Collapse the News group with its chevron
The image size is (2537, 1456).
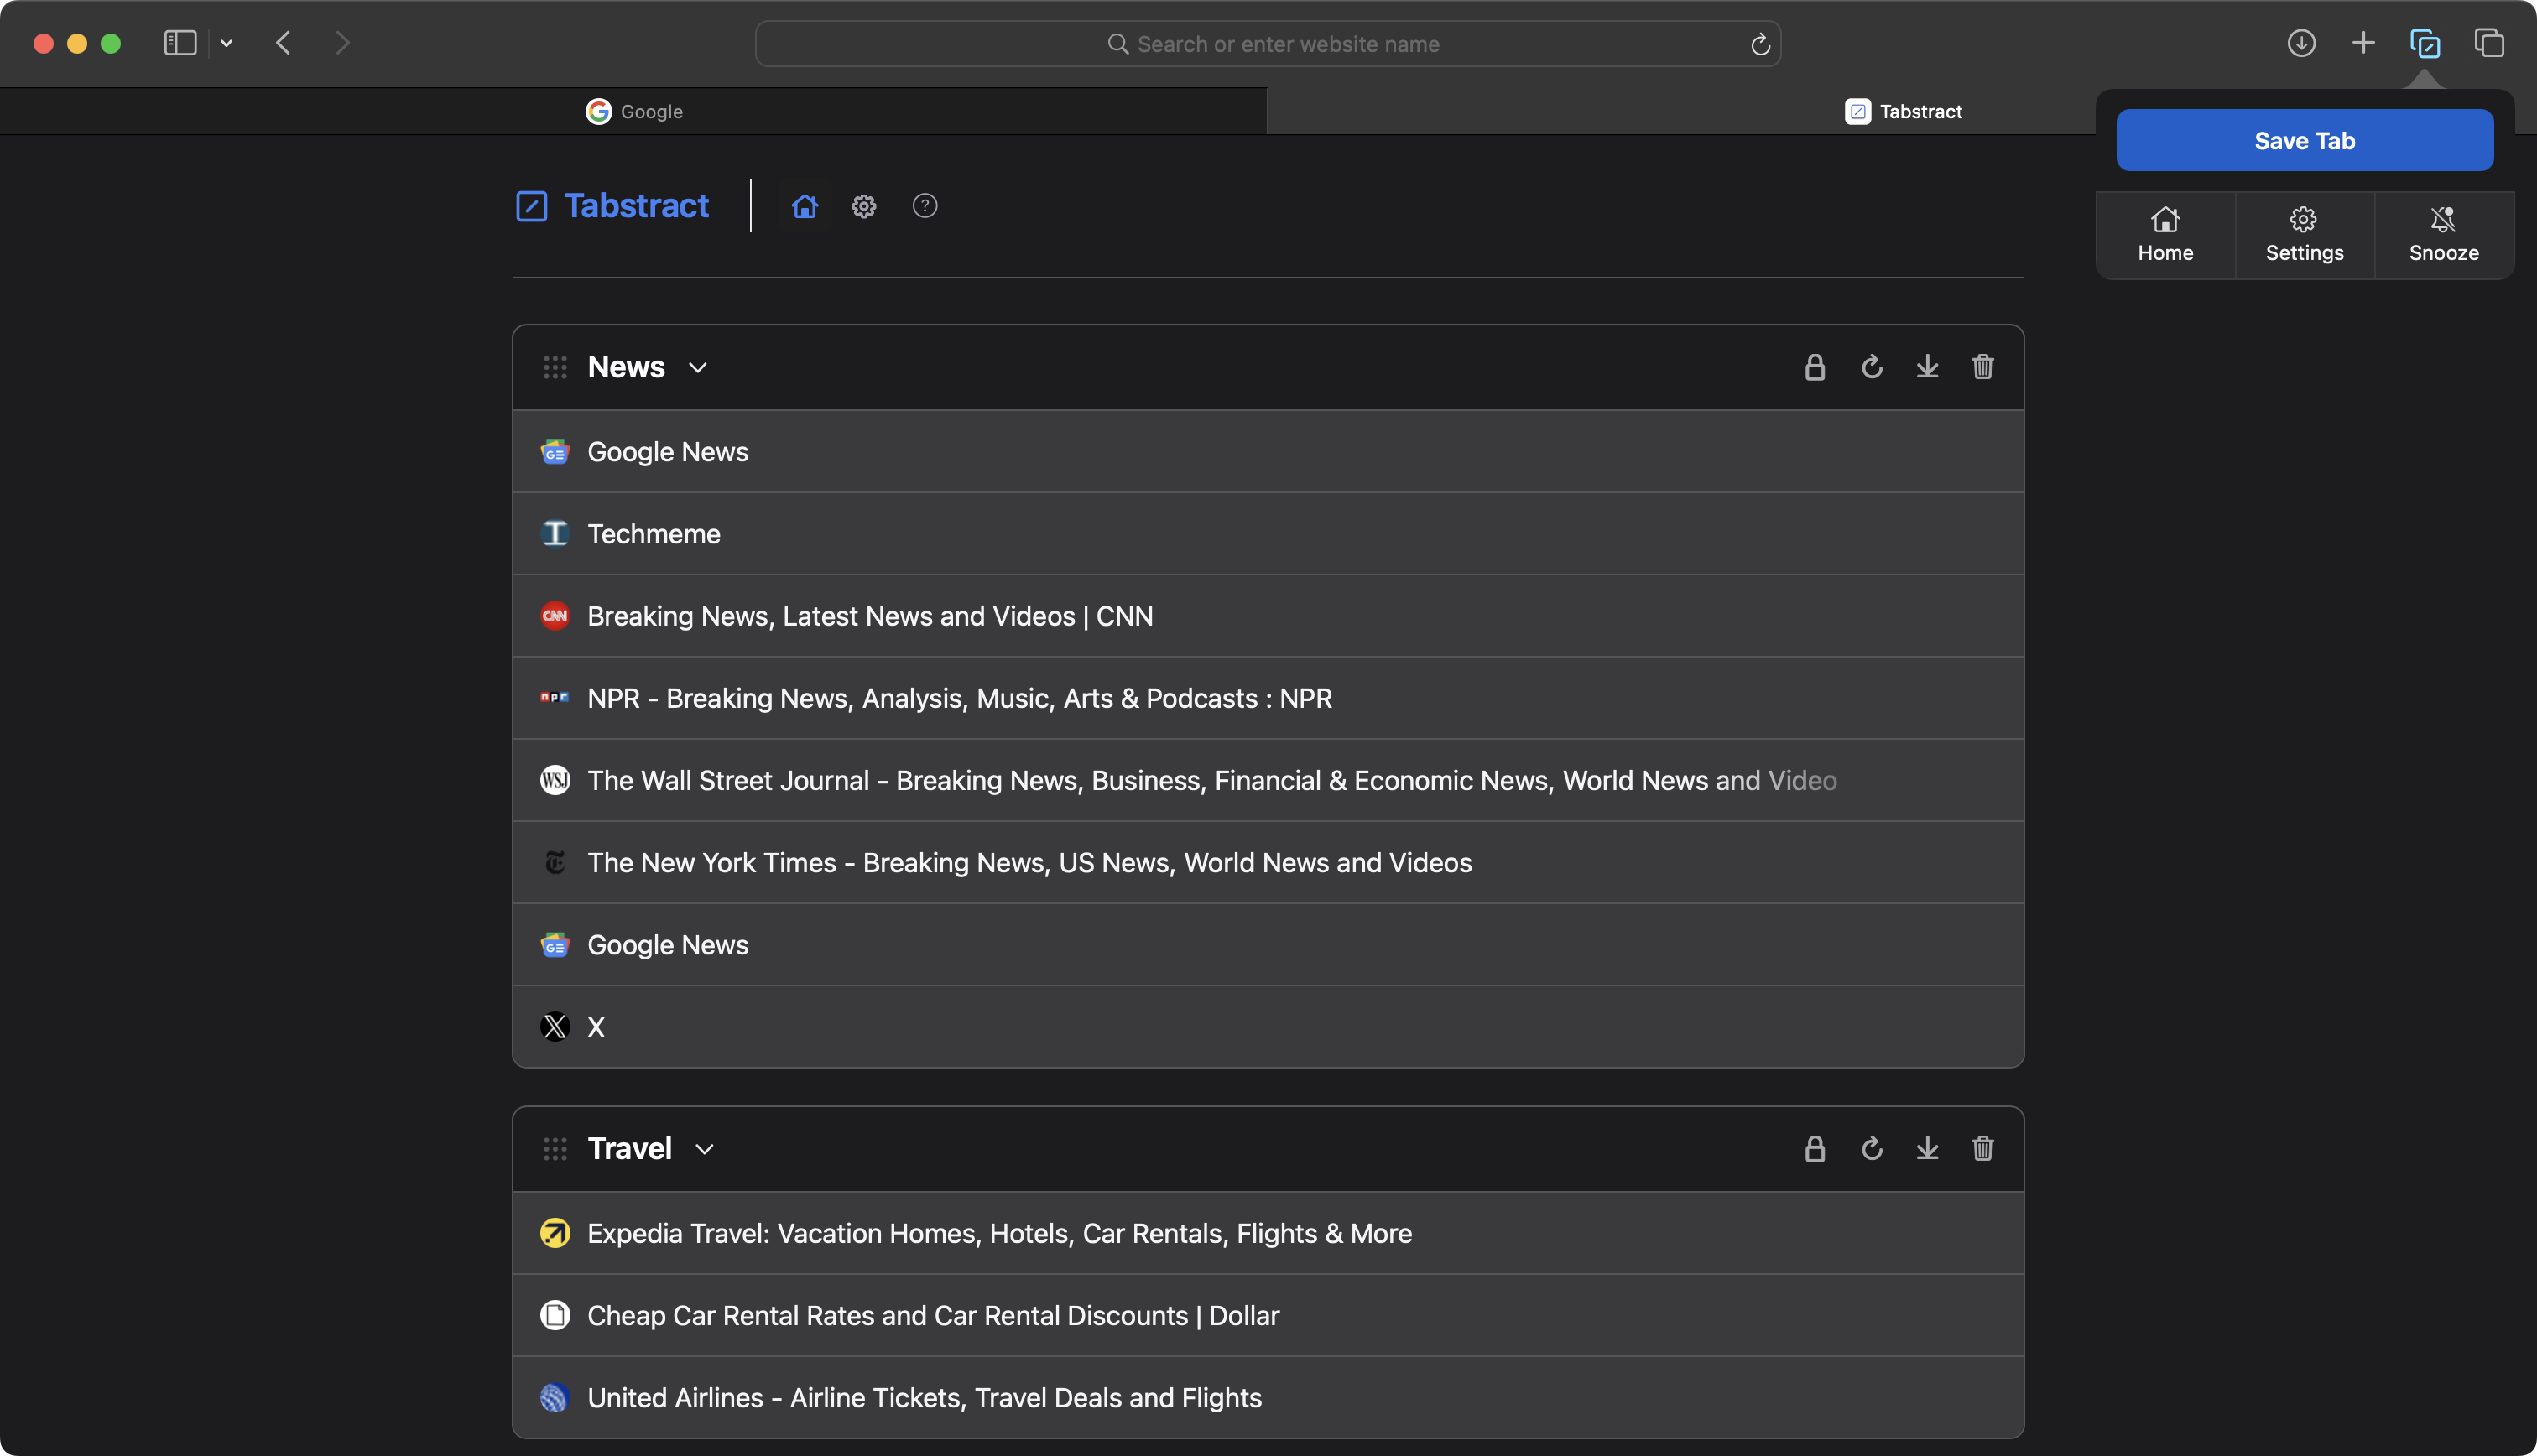pos(698,368)
